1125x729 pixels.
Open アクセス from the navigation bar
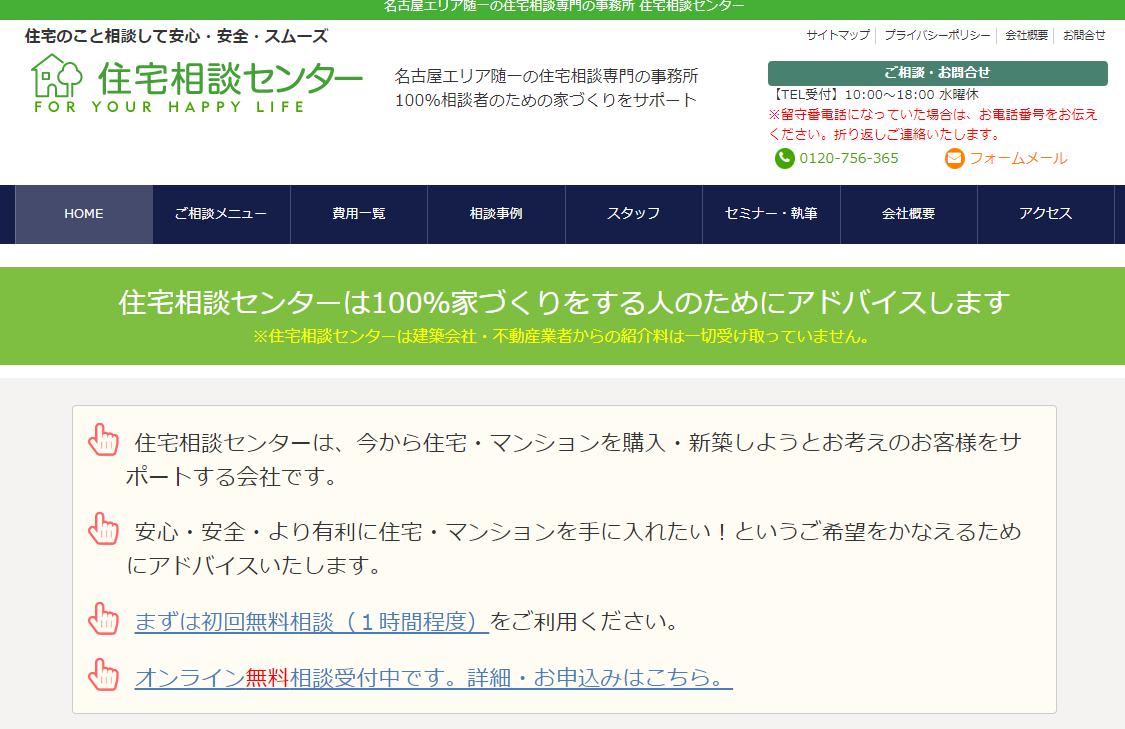coord(1046,213)
